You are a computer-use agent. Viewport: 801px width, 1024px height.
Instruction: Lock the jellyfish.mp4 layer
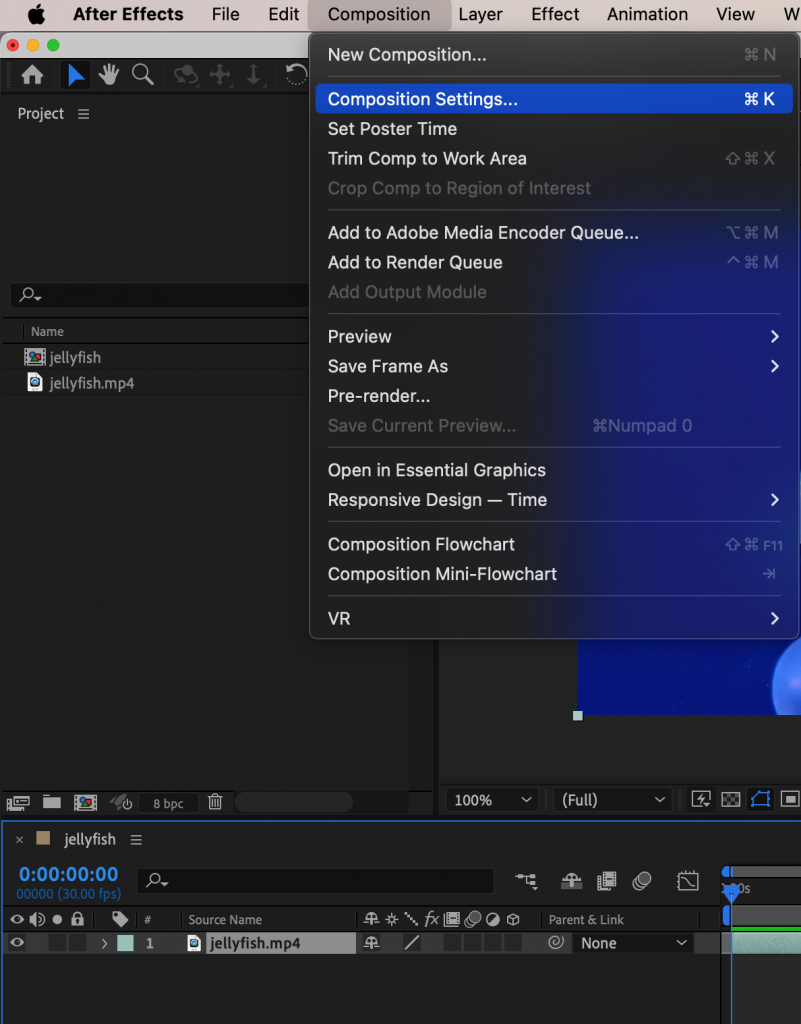77,943
